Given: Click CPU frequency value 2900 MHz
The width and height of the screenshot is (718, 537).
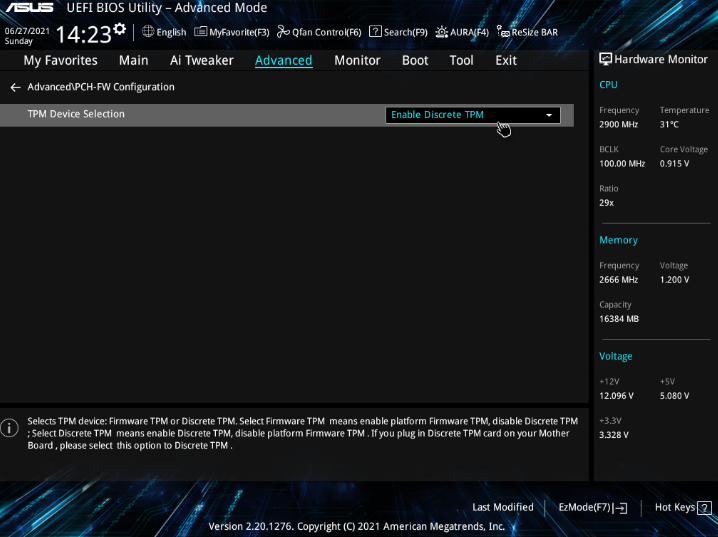Looking at the screenshot, I should coord(618,125).
